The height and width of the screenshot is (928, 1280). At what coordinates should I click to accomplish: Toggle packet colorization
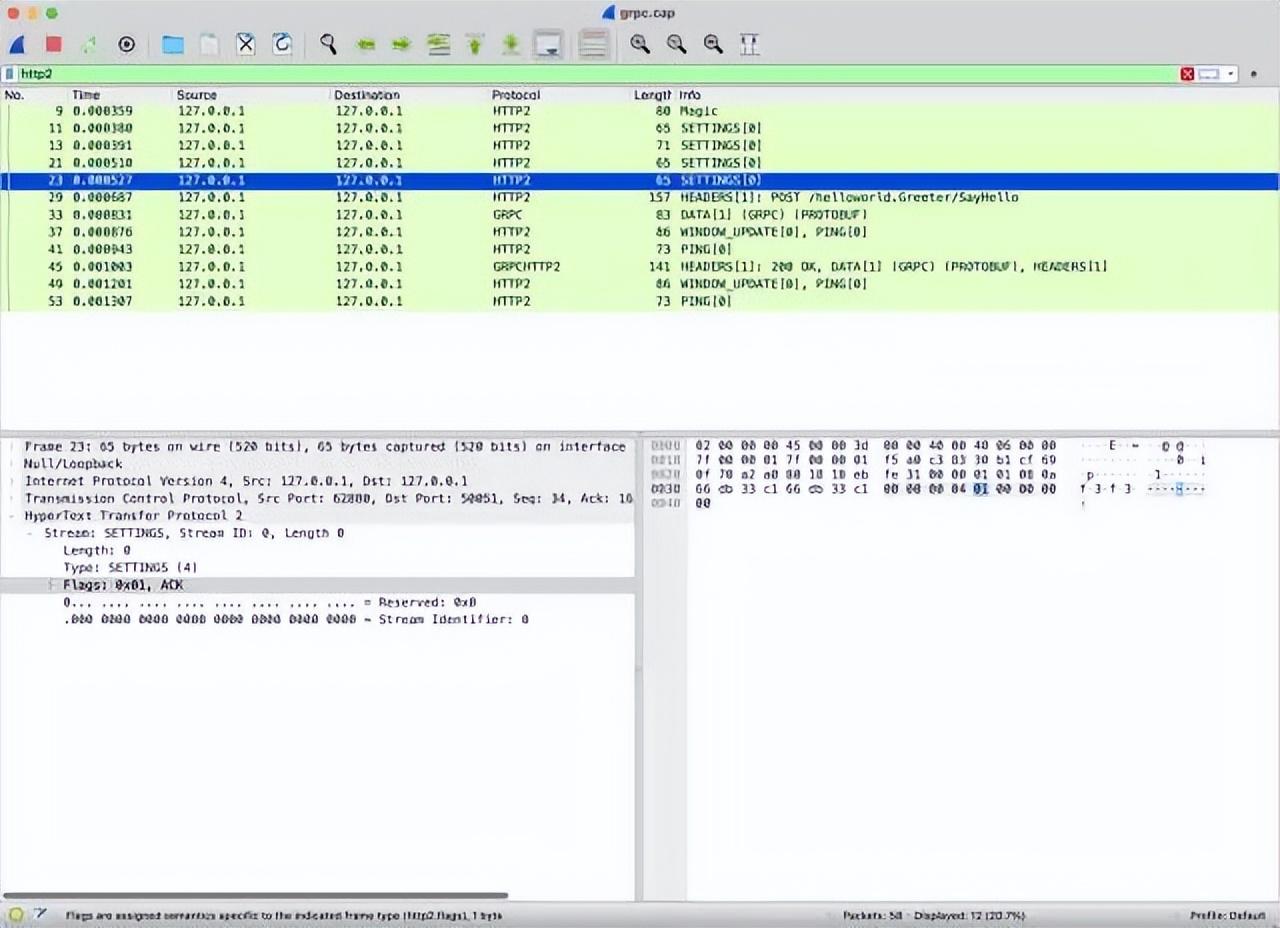pos(594,44)
